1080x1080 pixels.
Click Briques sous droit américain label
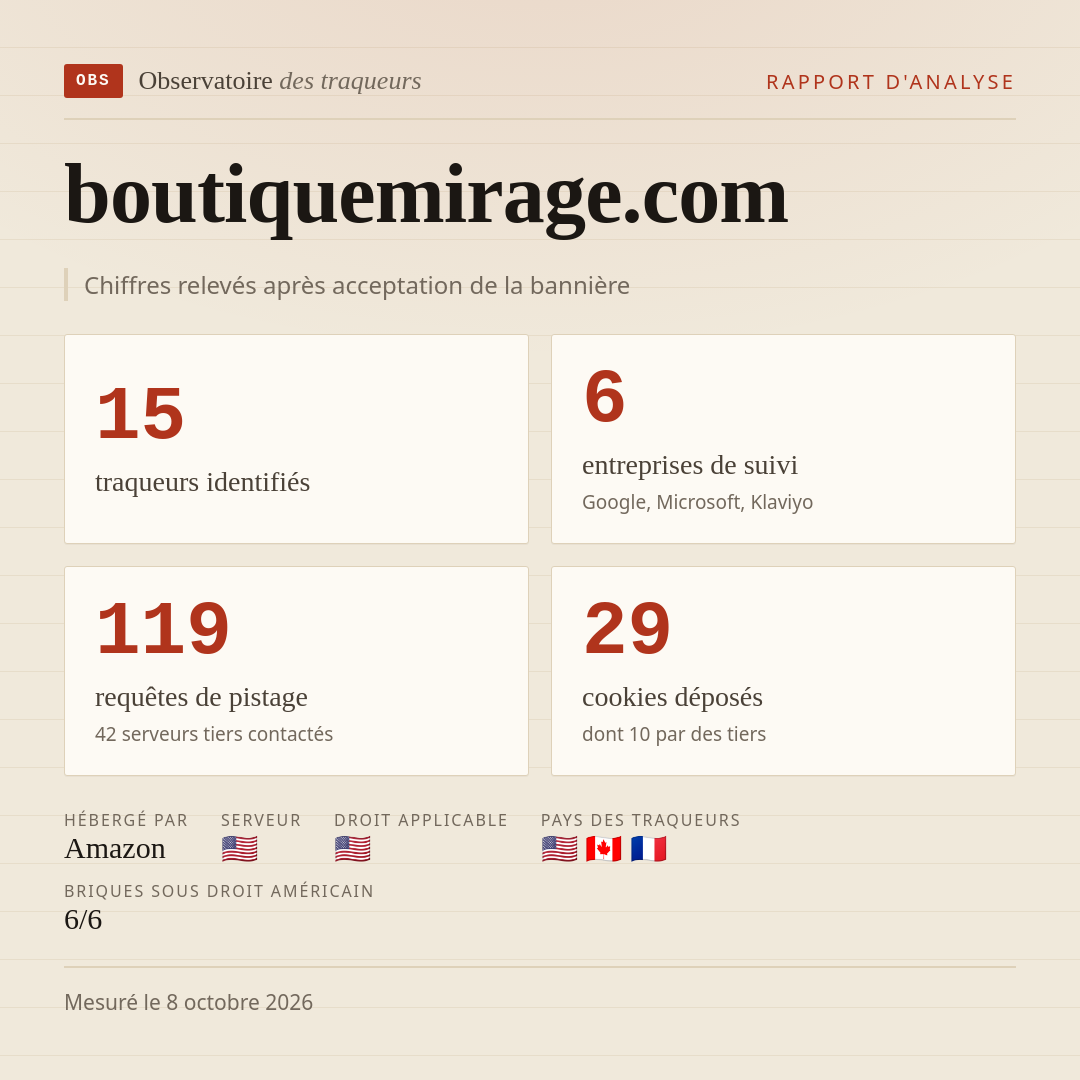[219, 891]
